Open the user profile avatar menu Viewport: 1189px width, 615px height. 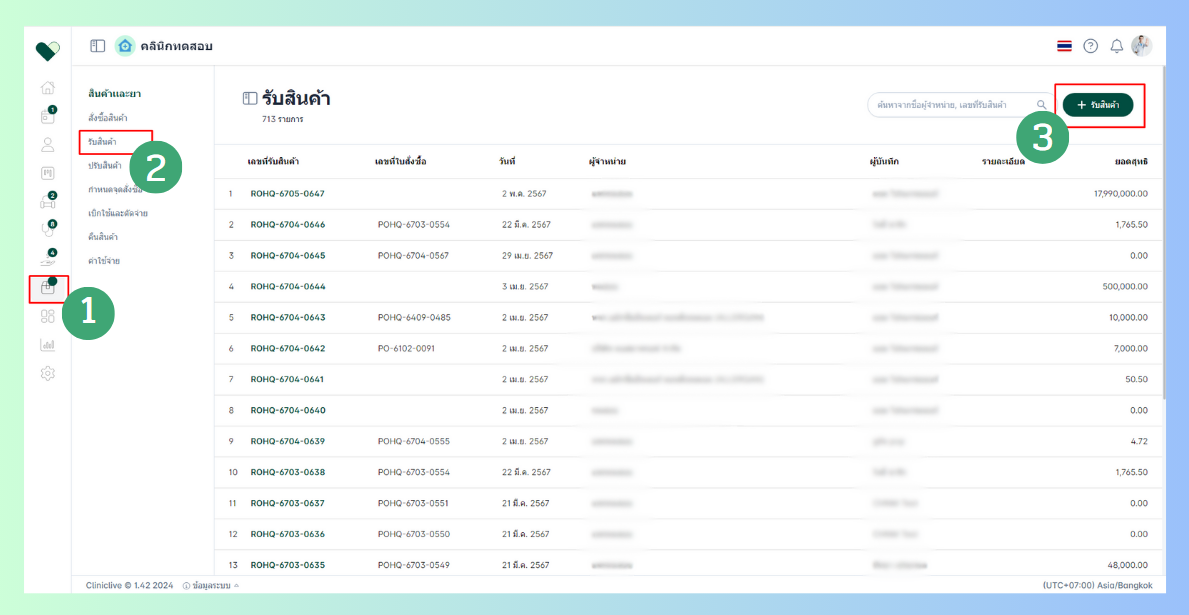click(1141, 46)
